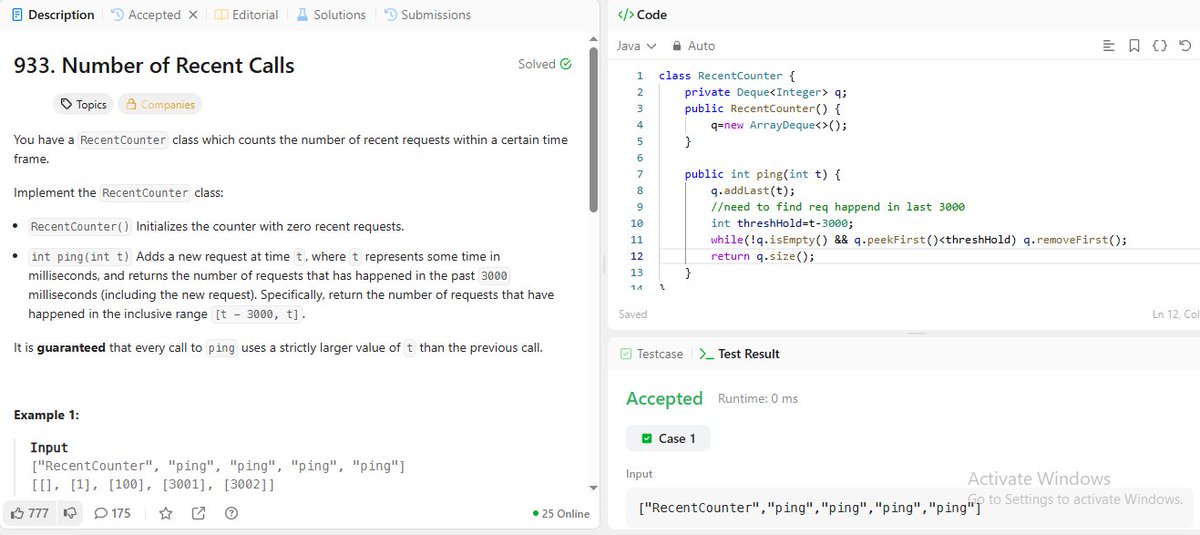
Task: Click the 25 Online indicator
Action: pos(562,513)
